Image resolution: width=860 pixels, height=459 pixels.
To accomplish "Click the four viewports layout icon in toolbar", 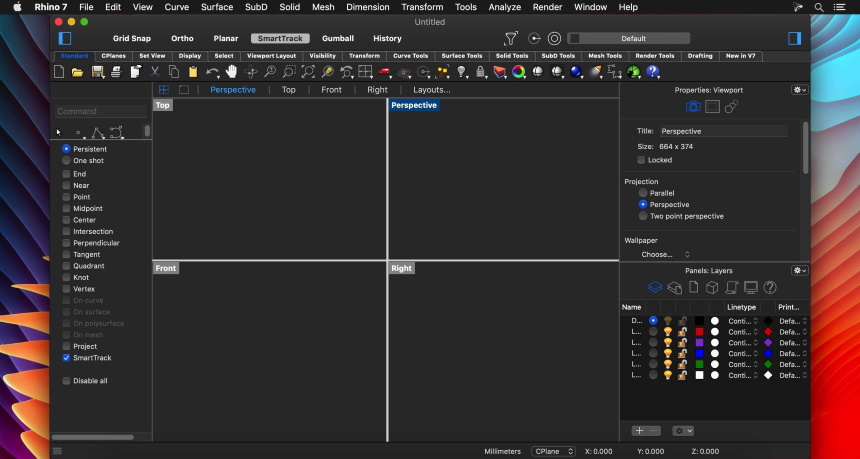I will click(365, 72).
